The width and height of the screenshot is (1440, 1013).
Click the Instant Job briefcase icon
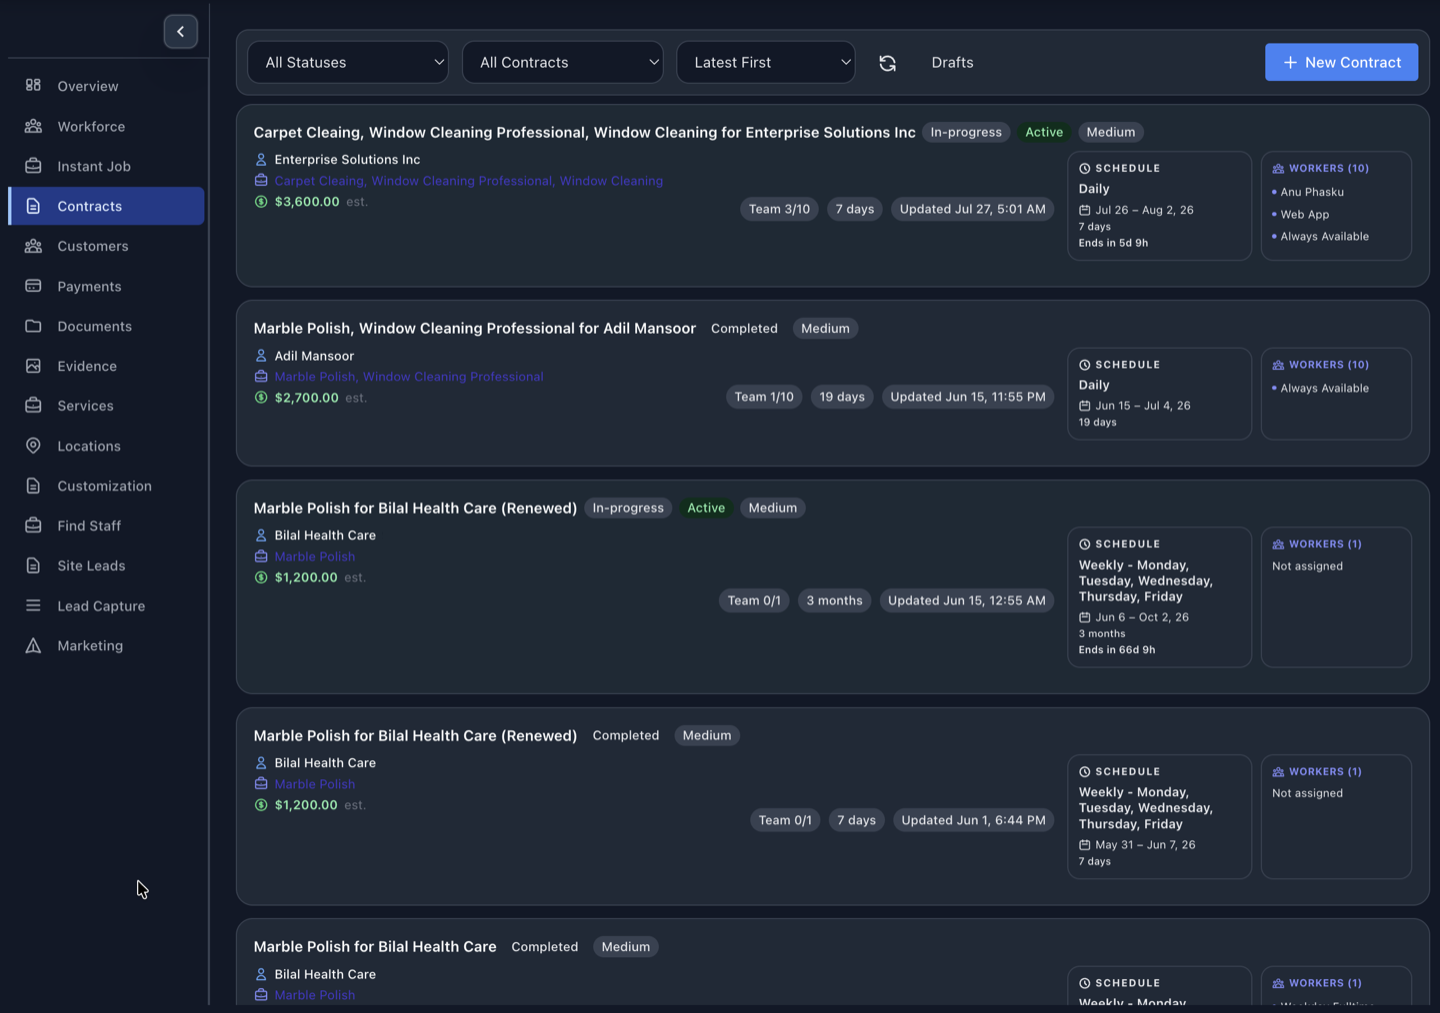pyautogui.click(x=33, y=166)
